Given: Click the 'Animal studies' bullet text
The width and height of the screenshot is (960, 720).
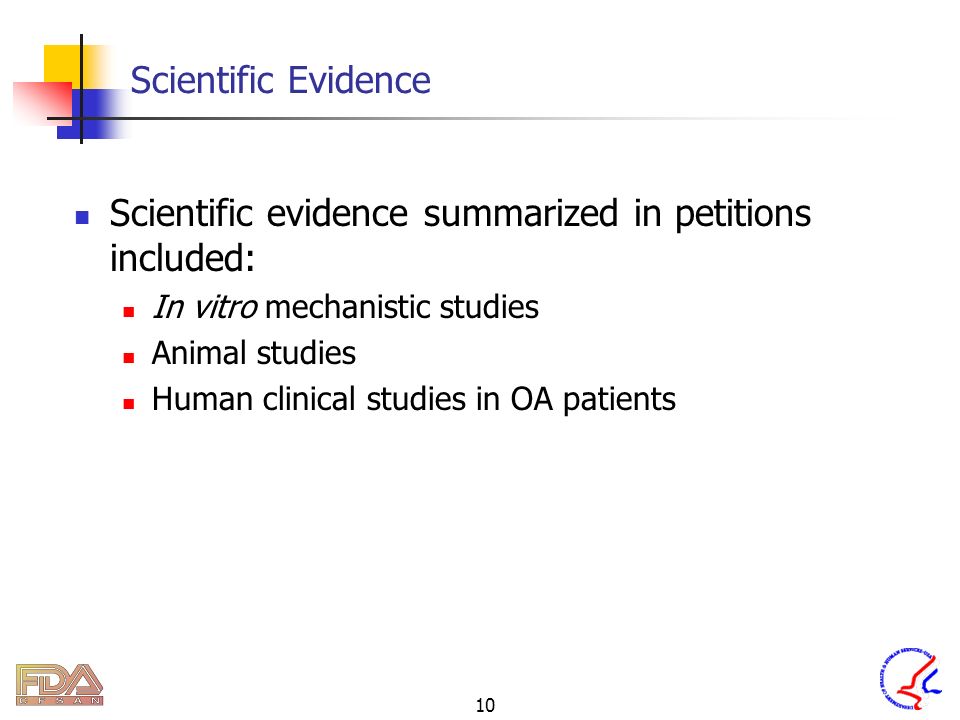Looking at the screenshot, I should [253, 353].
